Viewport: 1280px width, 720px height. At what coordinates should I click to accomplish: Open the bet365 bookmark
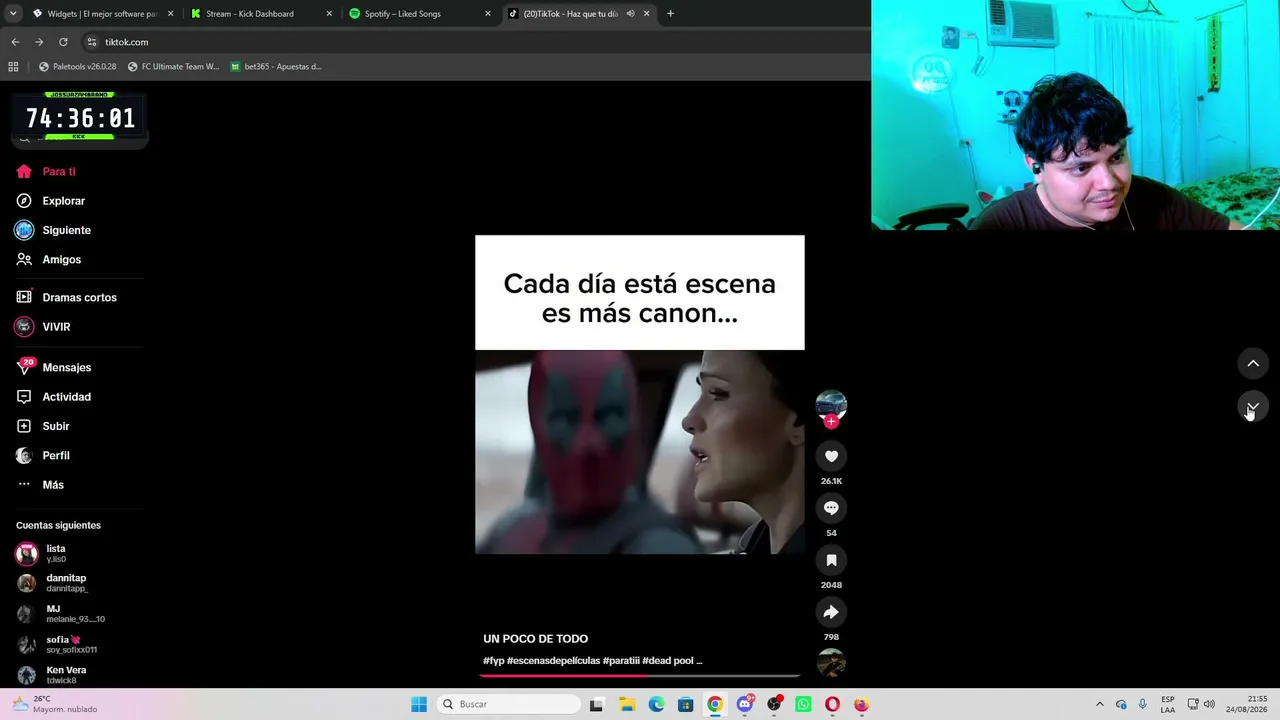(275, 67)
